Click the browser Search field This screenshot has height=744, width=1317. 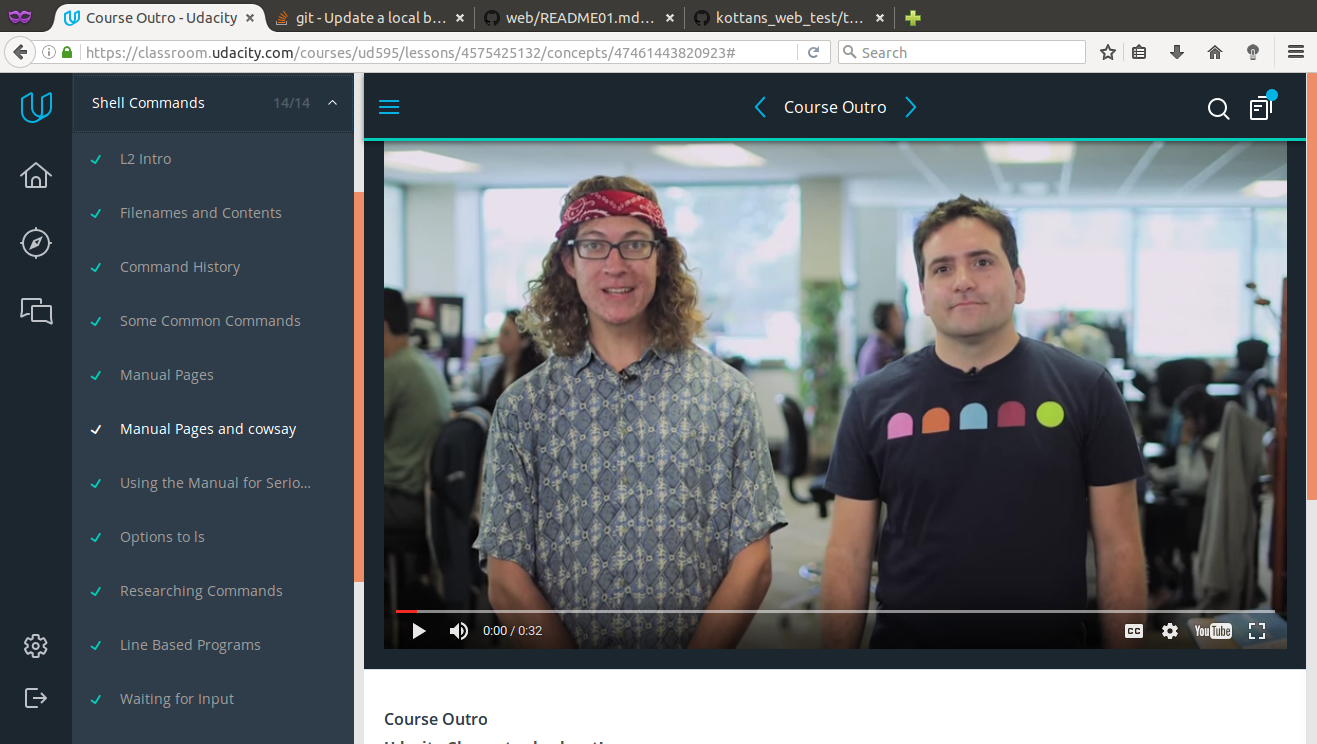tap(961, 52)
